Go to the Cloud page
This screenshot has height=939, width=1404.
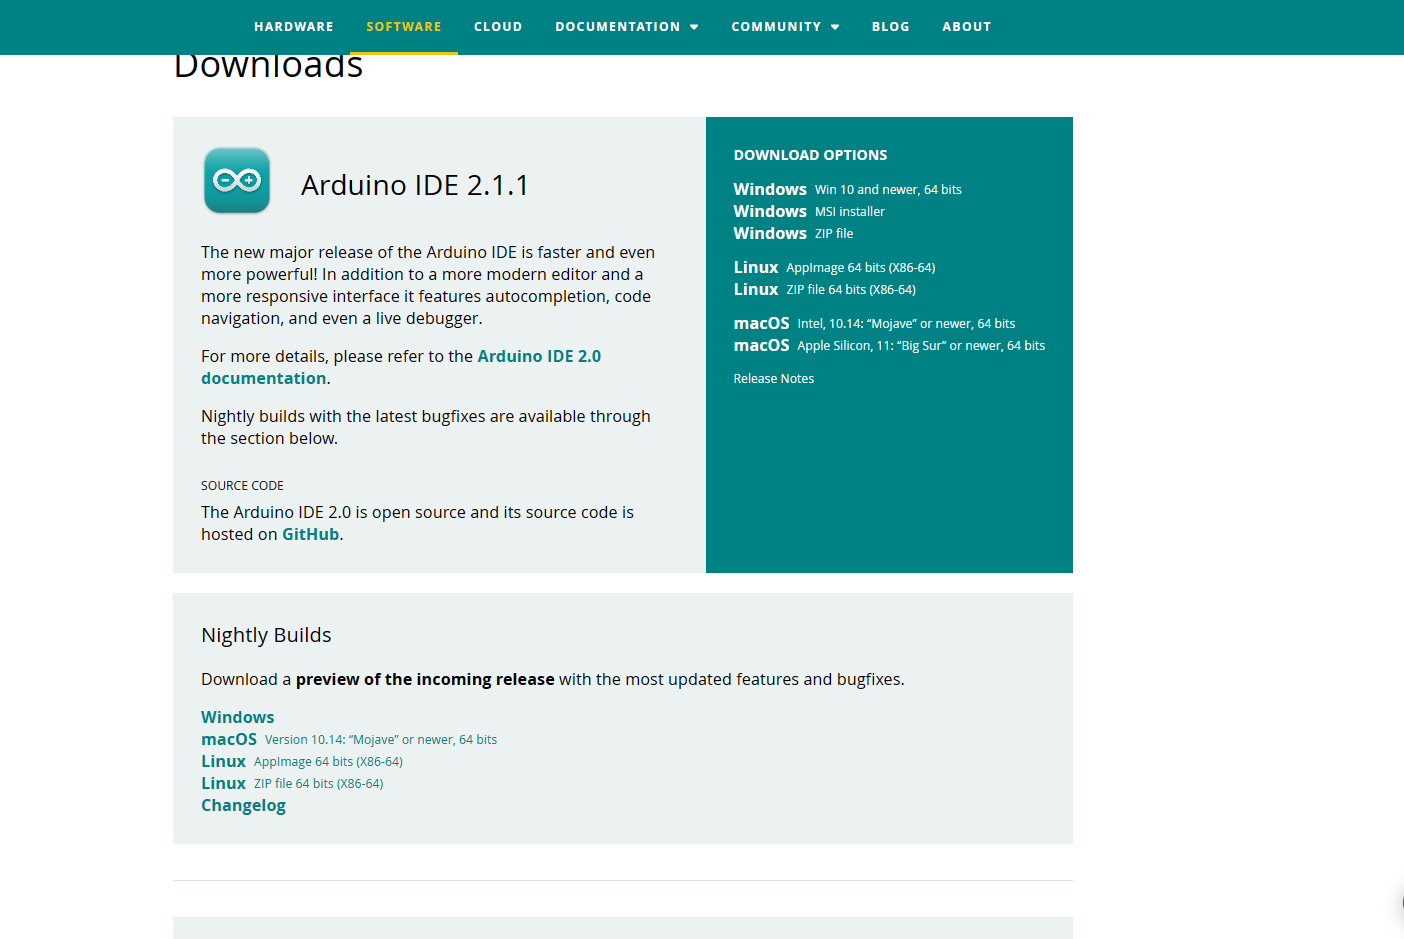tap(498, 27)
